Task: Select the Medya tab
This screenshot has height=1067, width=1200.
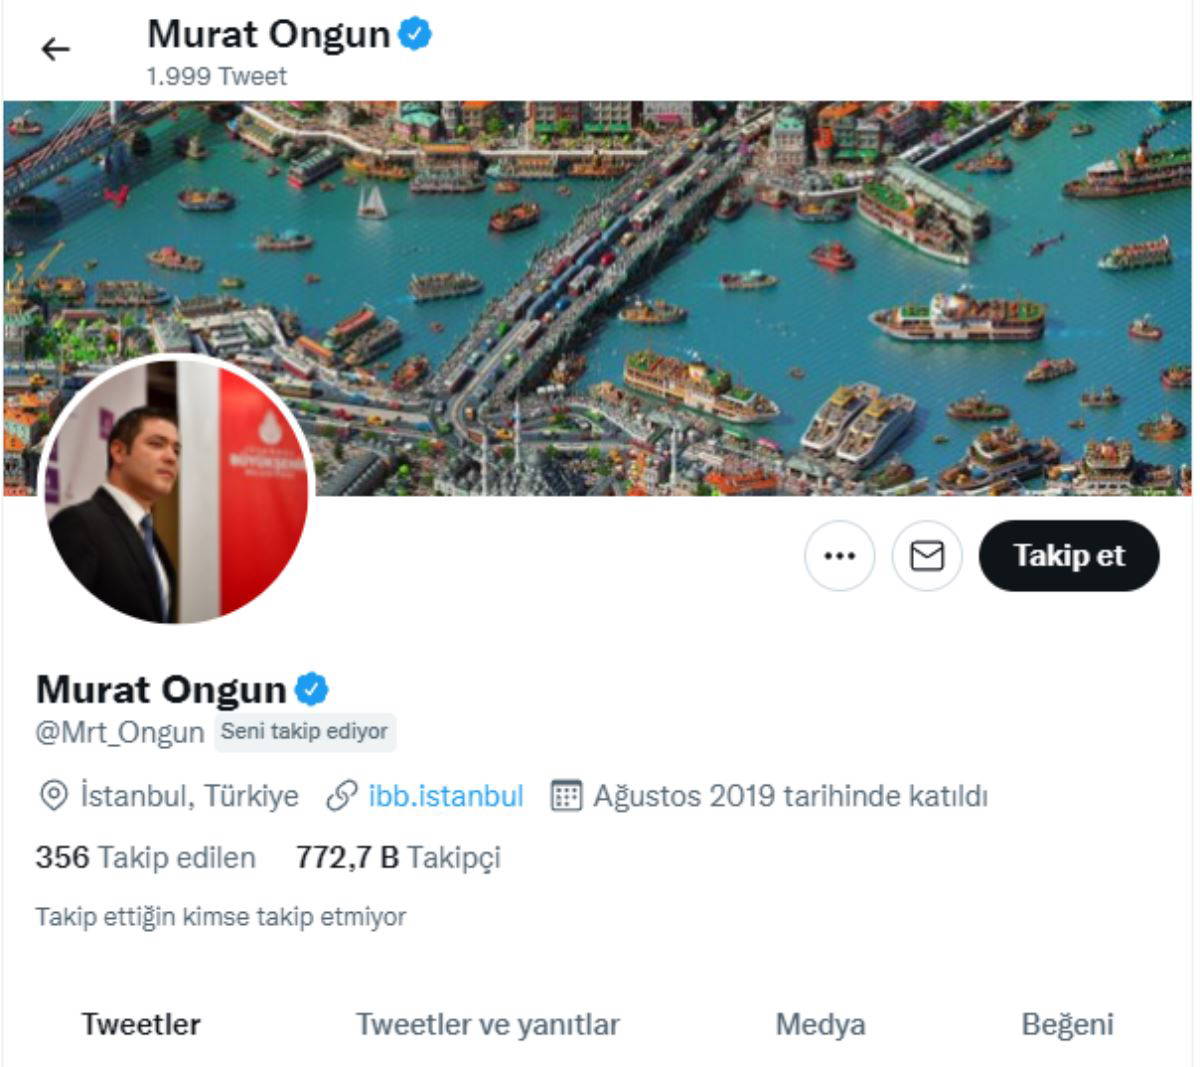Action: coord(820,1024)
